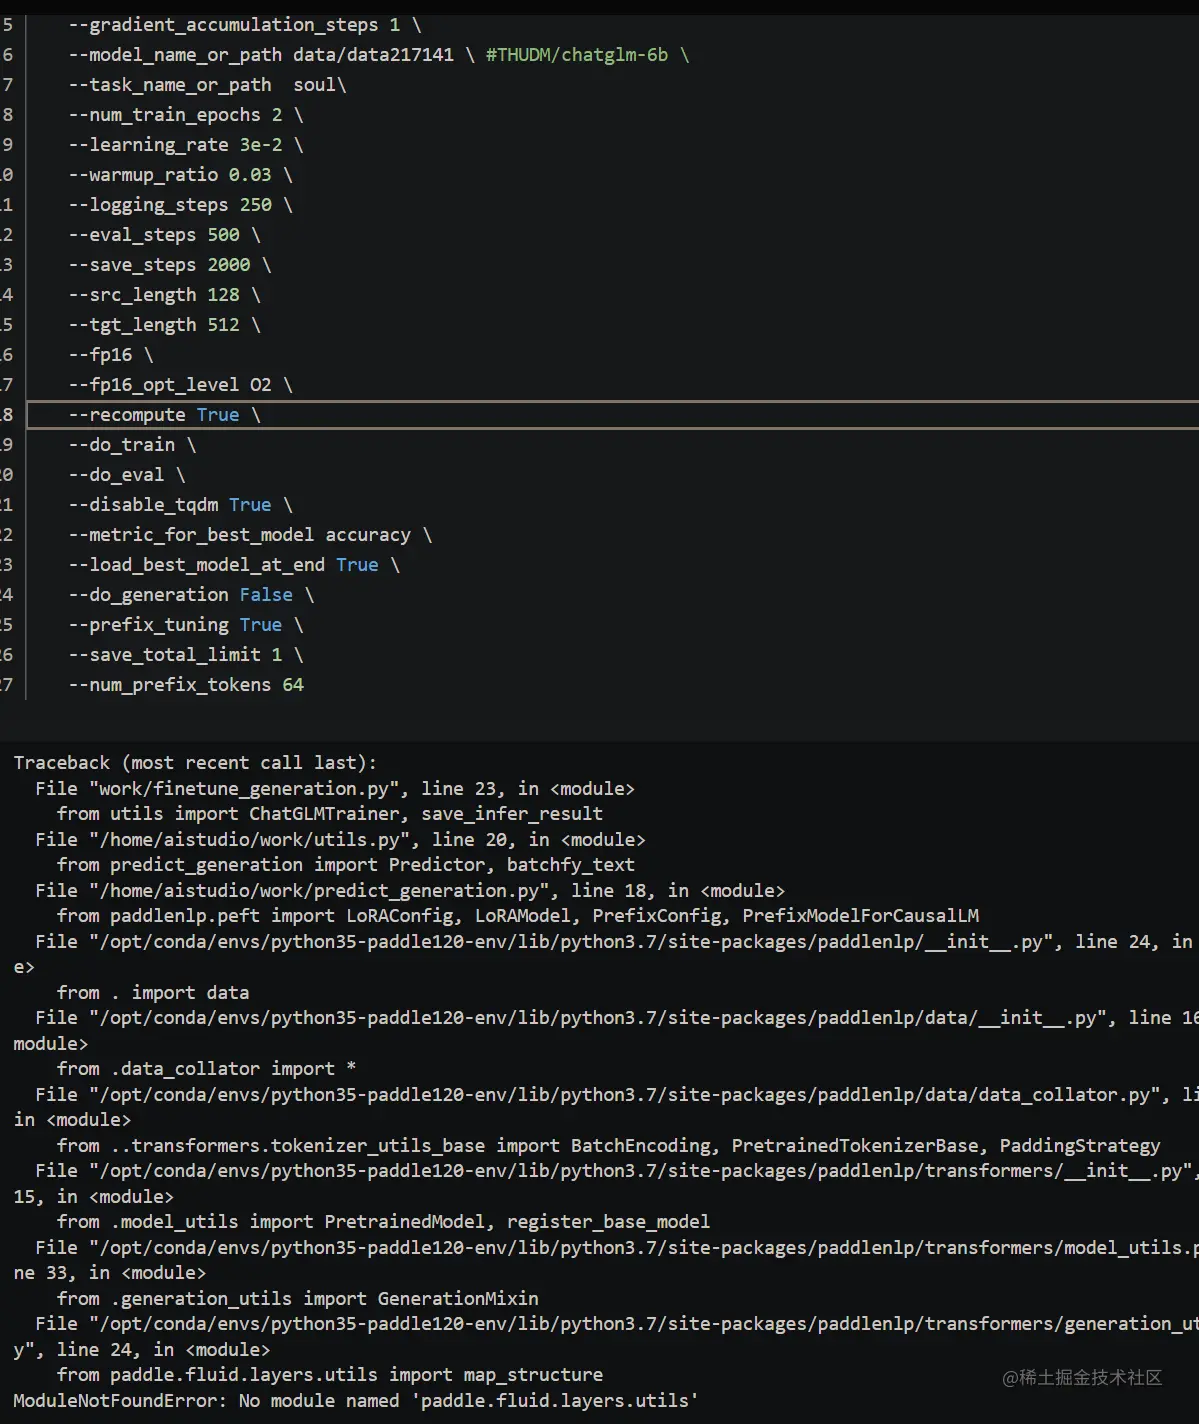Click the '--disable_tqdm True' line

coord(180,504)
